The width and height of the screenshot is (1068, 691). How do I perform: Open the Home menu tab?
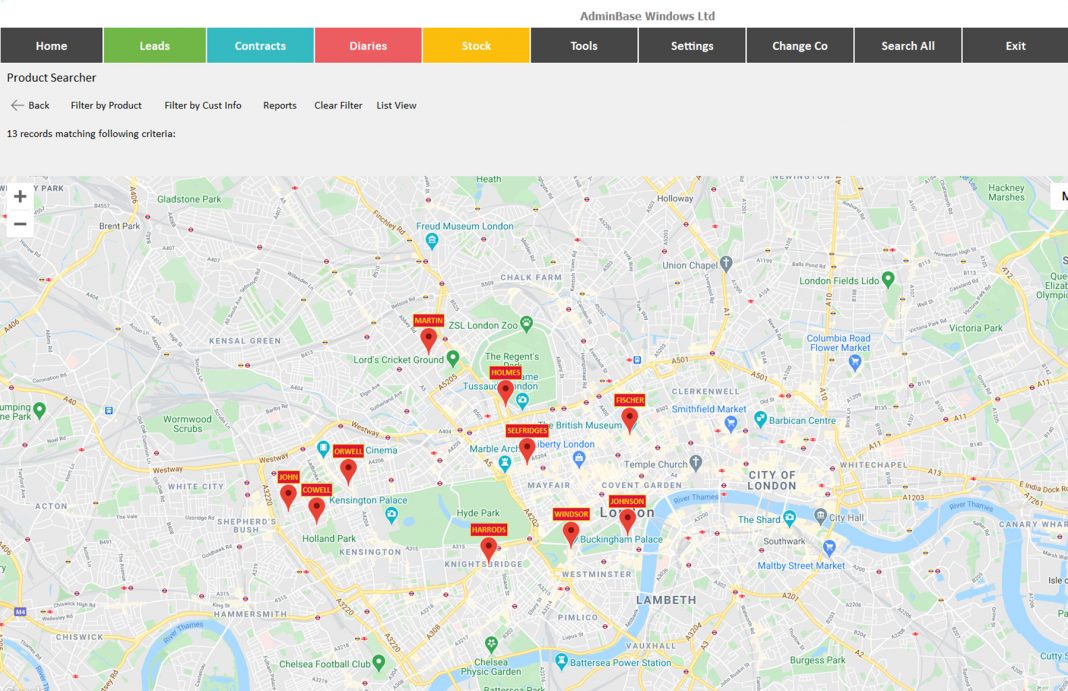pos(52,46)
